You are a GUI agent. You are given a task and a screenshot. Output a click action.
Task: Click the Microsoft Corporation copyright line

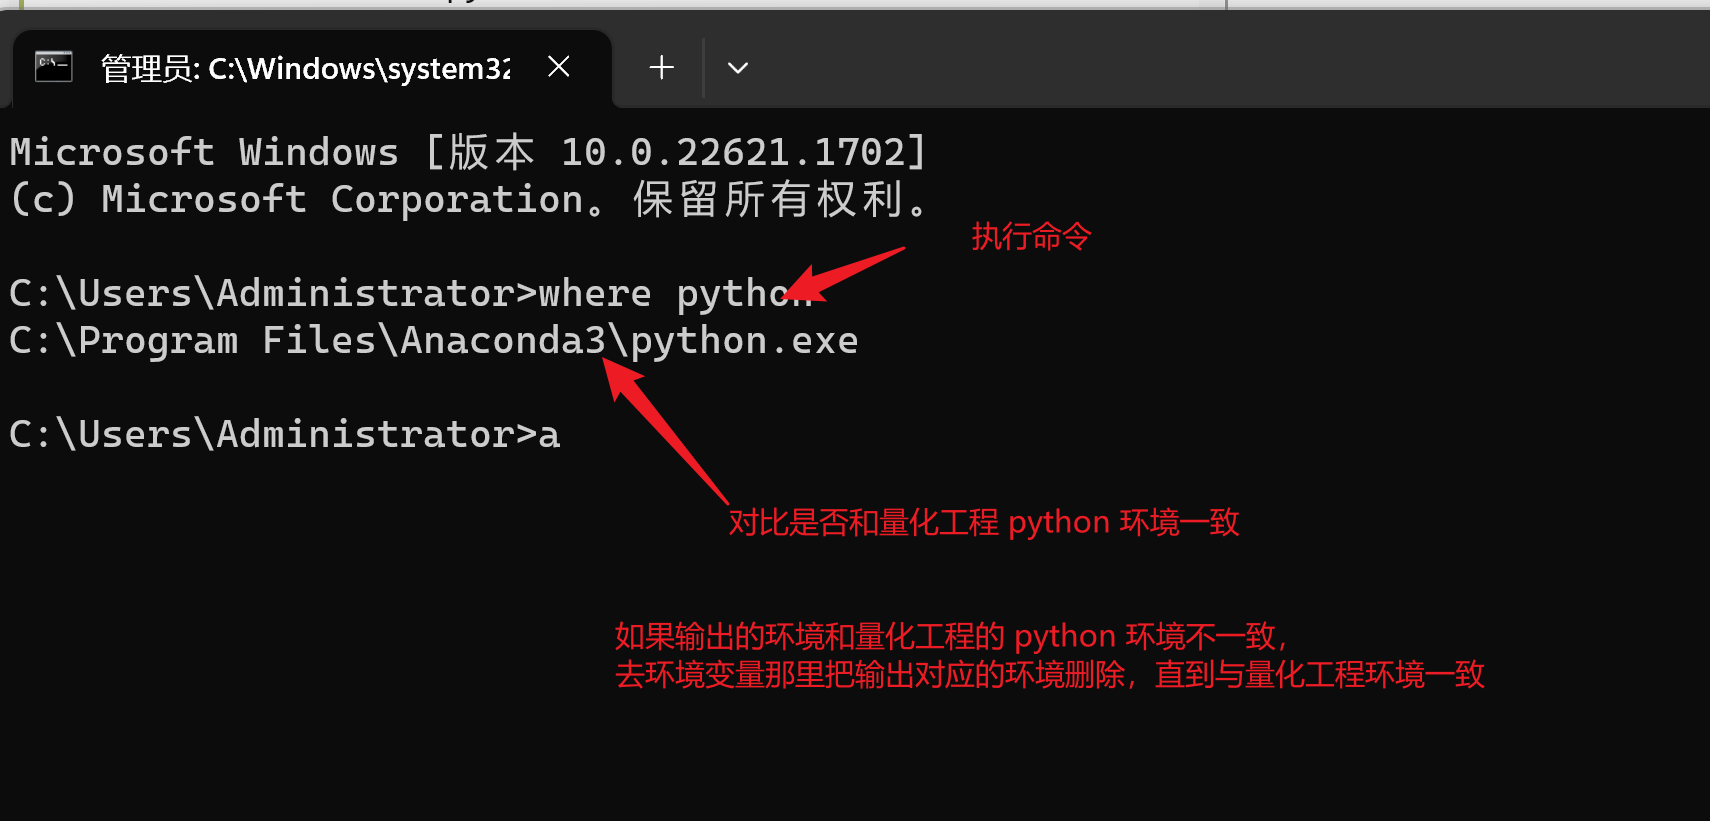click(468, 199)
